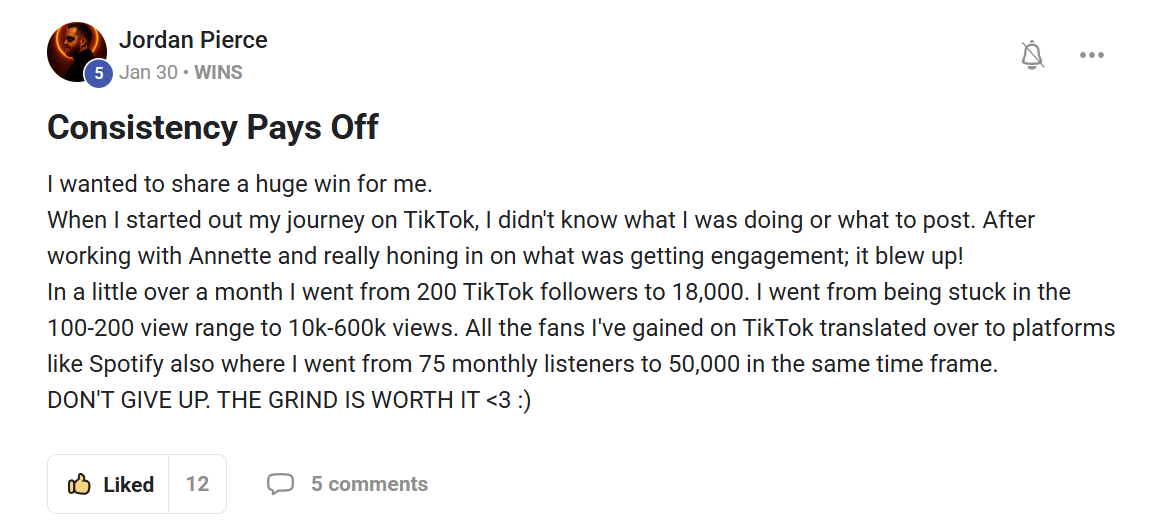1166x522 pixels.
Task: Toggle the post notification bell icon
Action: pos(1032,55)
